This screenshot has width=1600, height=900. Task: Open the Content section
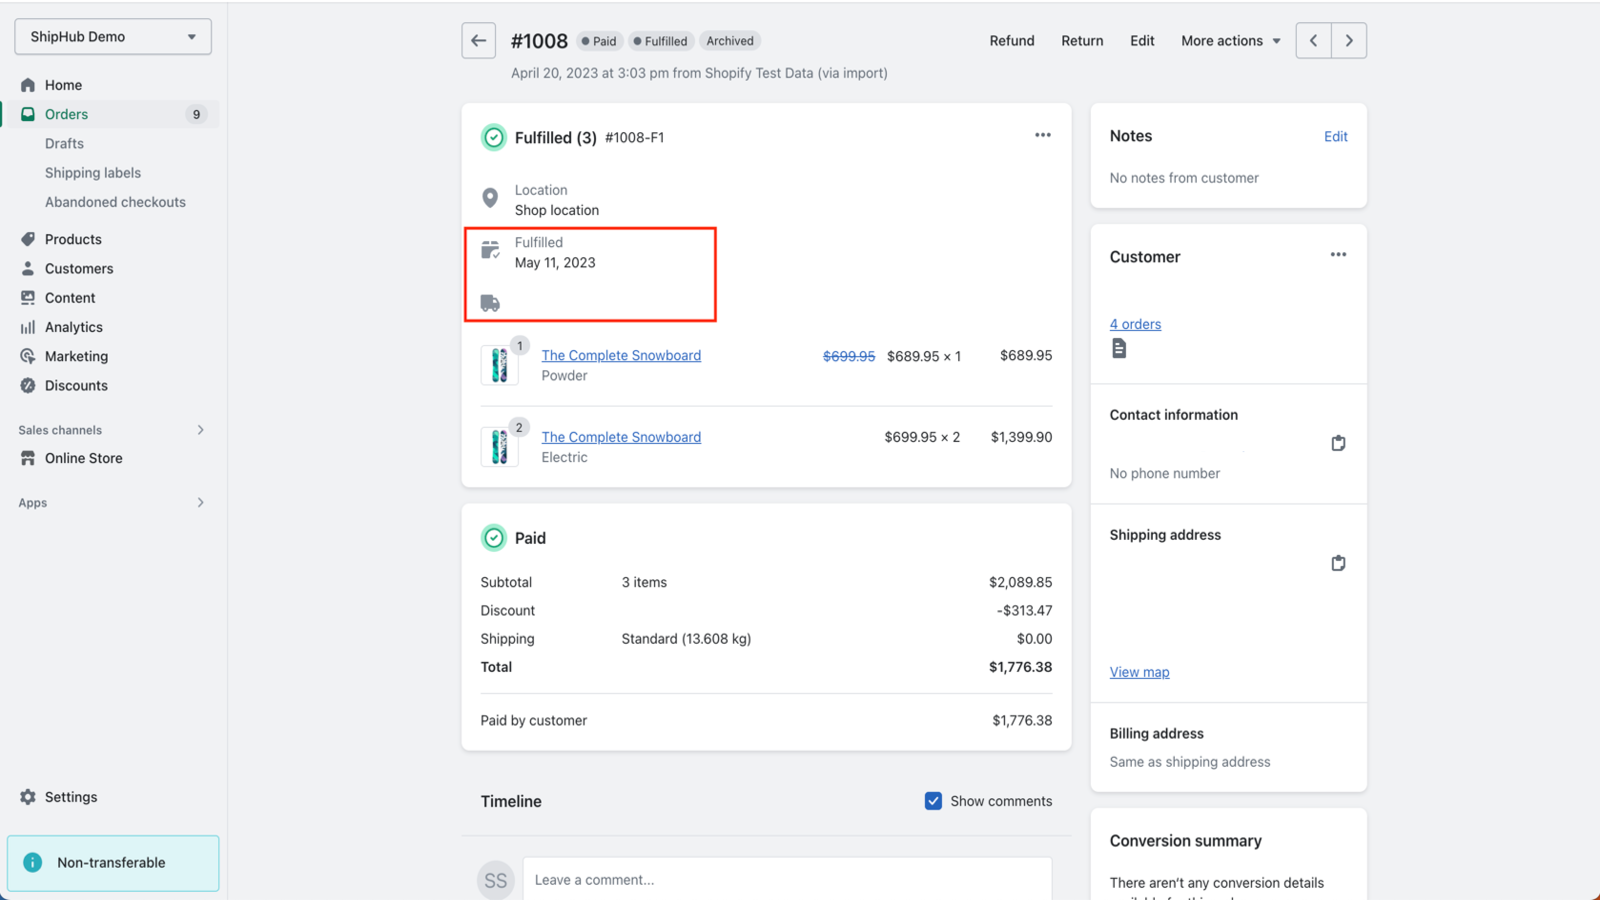tap(70, 297)
